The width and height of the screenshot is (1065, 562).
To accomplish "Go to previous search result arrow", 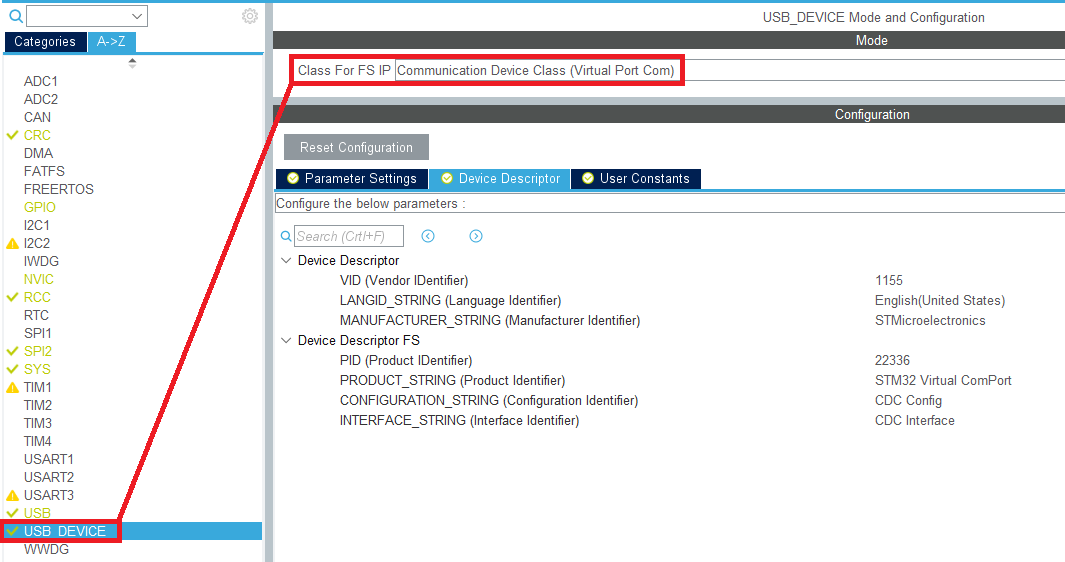I will [x=428, y=236].
